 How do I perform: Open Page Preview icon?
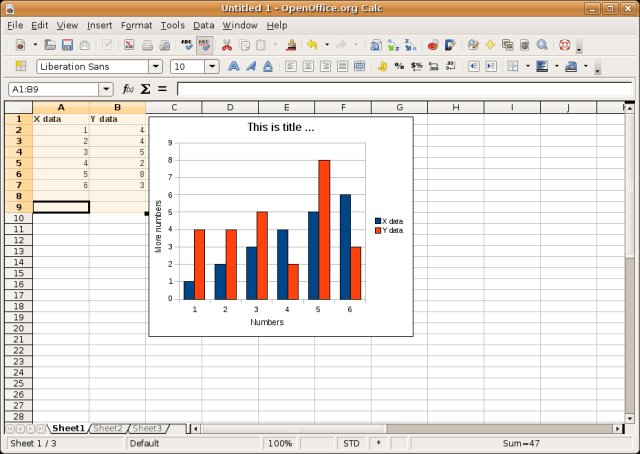(164, 45)
